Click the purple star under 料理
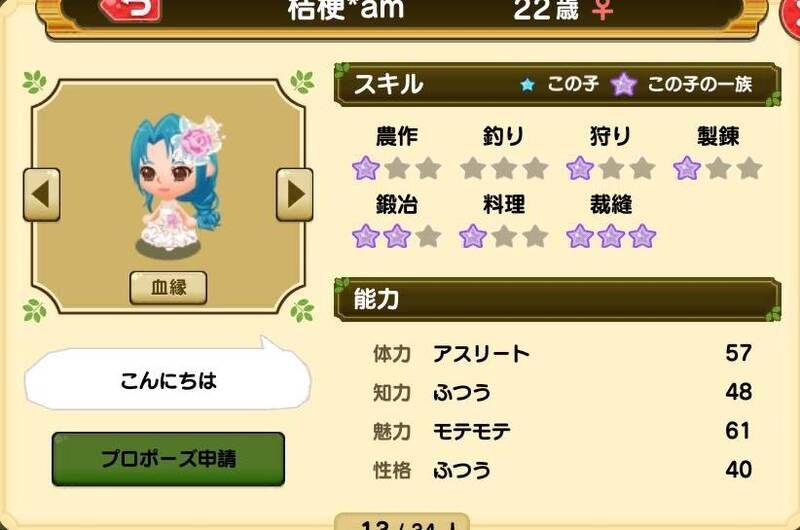 [x=473, y=236]
